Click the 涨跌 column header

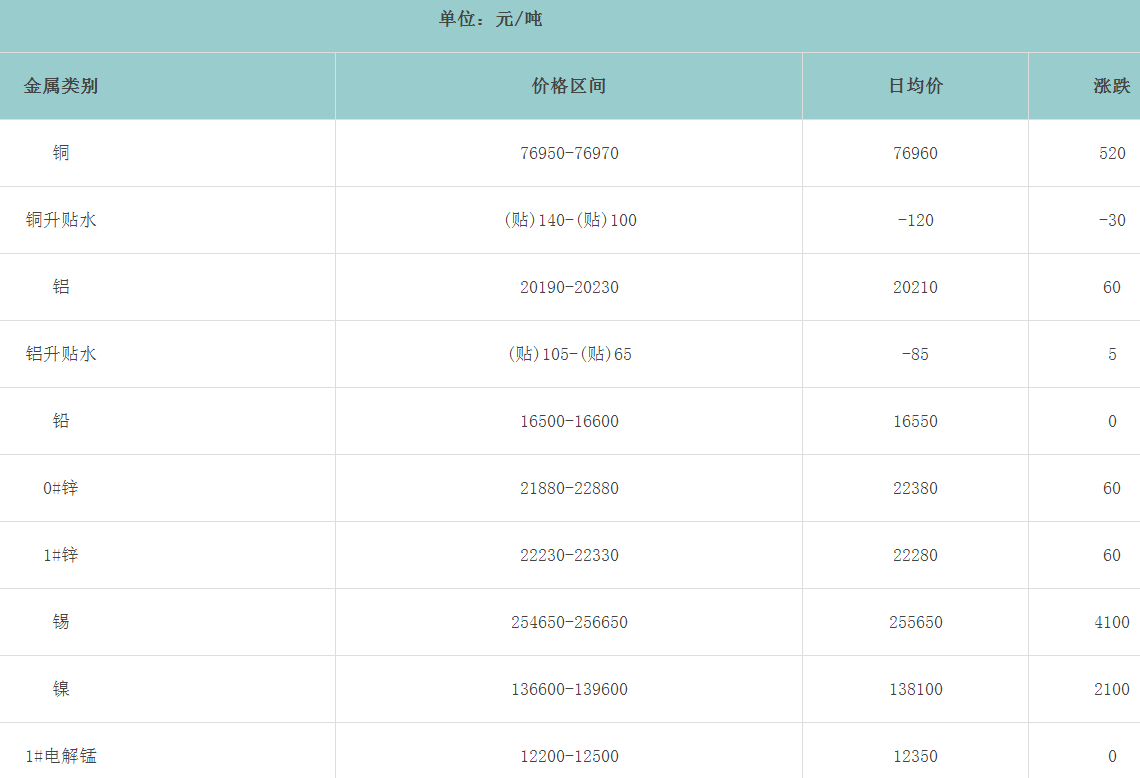(1111, 86)
